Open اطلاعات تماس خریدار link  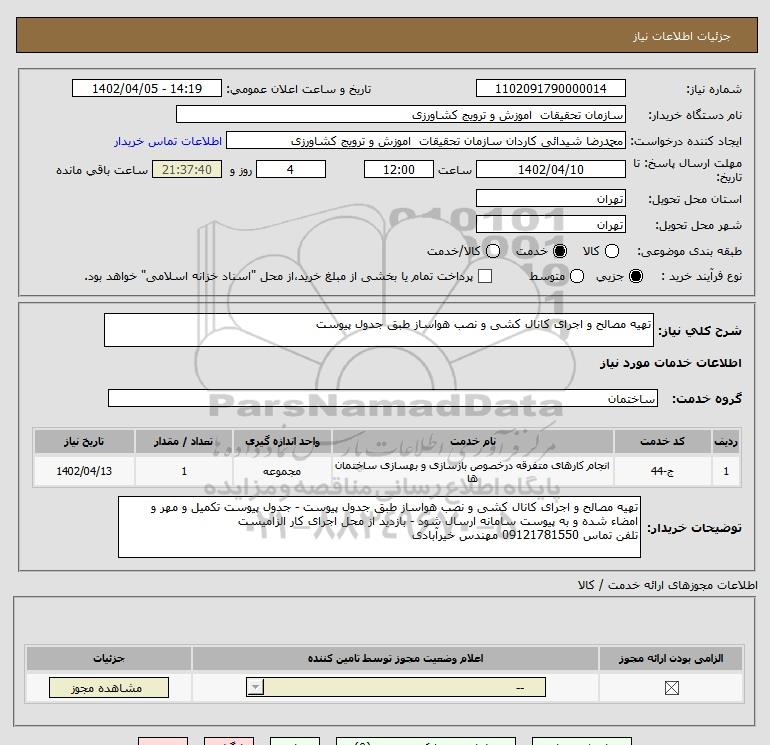168,141
